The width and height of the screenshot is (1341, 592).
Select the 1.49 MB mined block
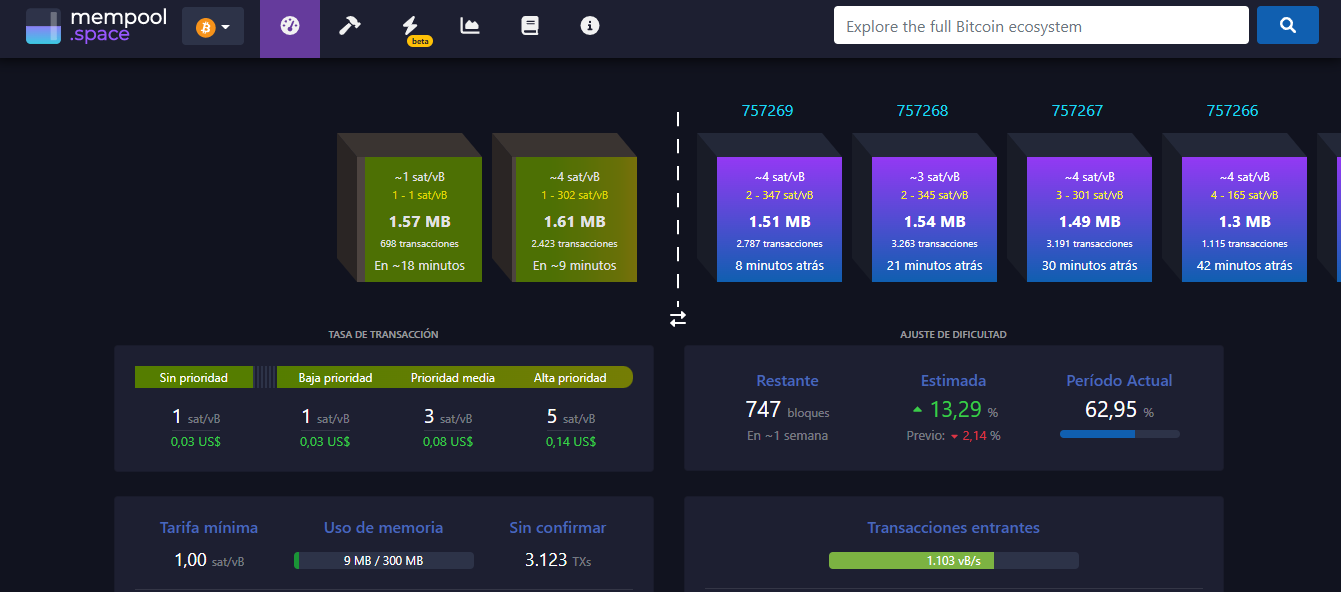1089,220
